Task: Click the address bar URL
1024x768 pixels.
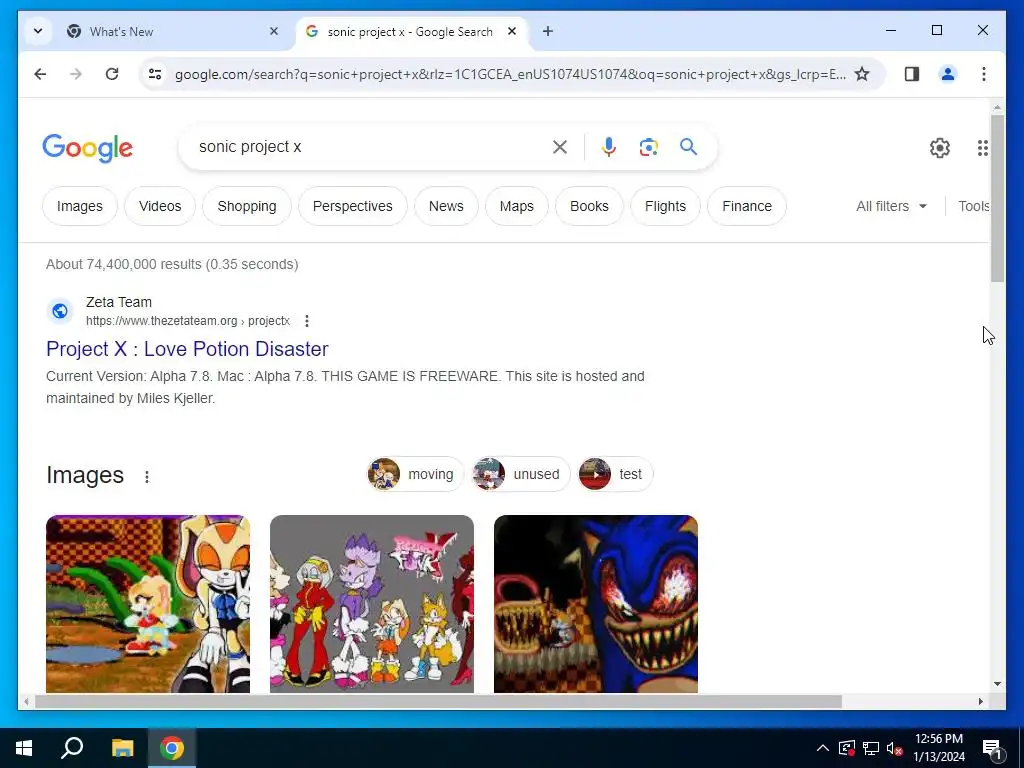Action: tap(509, 74)
